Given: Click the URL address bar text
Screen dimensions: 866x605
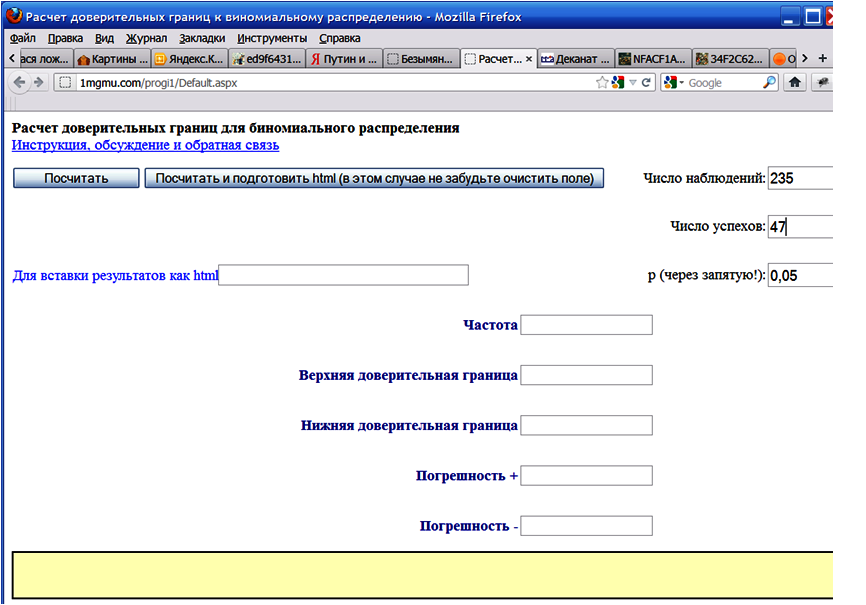Looking at the screenshot, I should 159,83.
